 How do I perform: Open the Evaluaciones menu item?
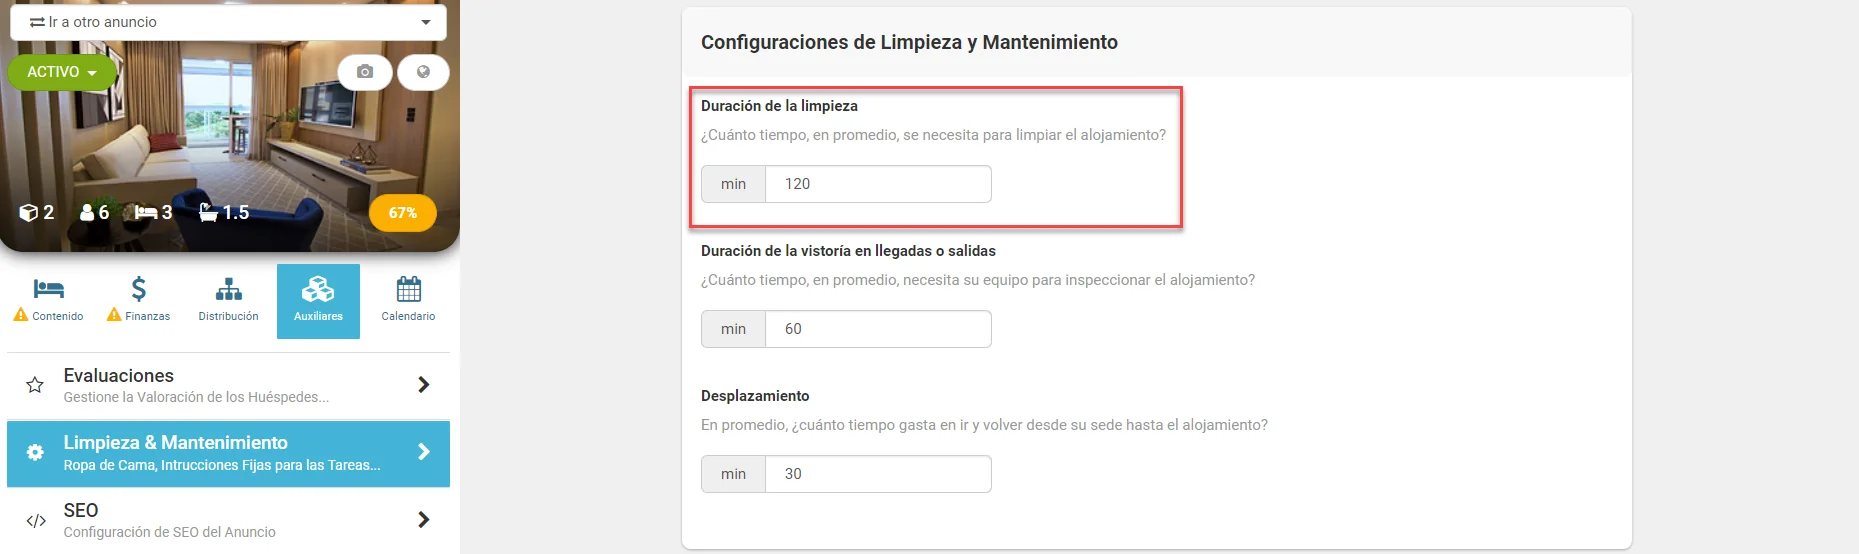(228, 385)
